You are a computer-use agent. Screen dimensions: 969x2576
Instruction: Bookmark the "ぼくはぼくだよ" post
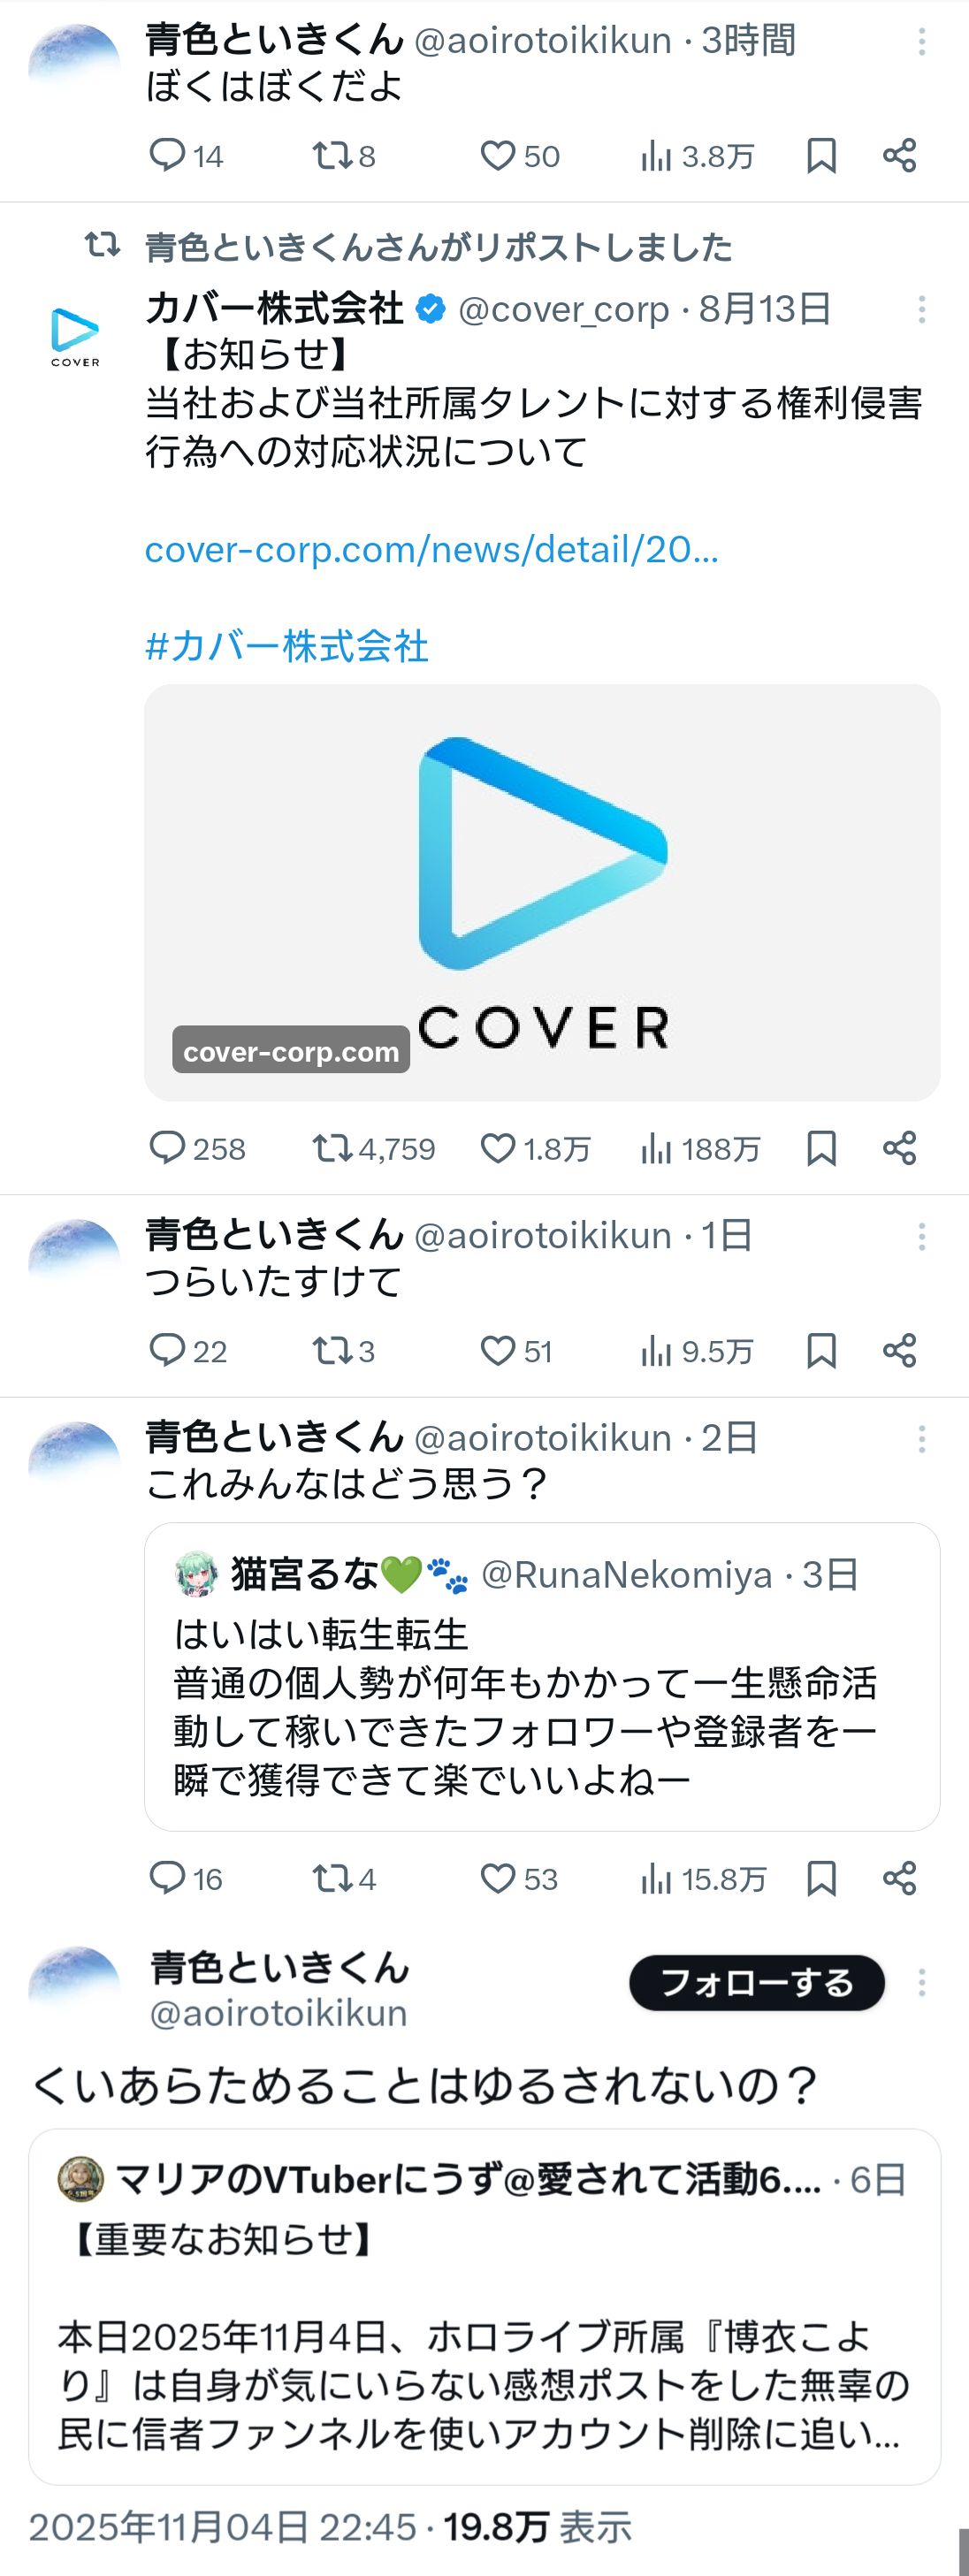(x=821, y=156)
